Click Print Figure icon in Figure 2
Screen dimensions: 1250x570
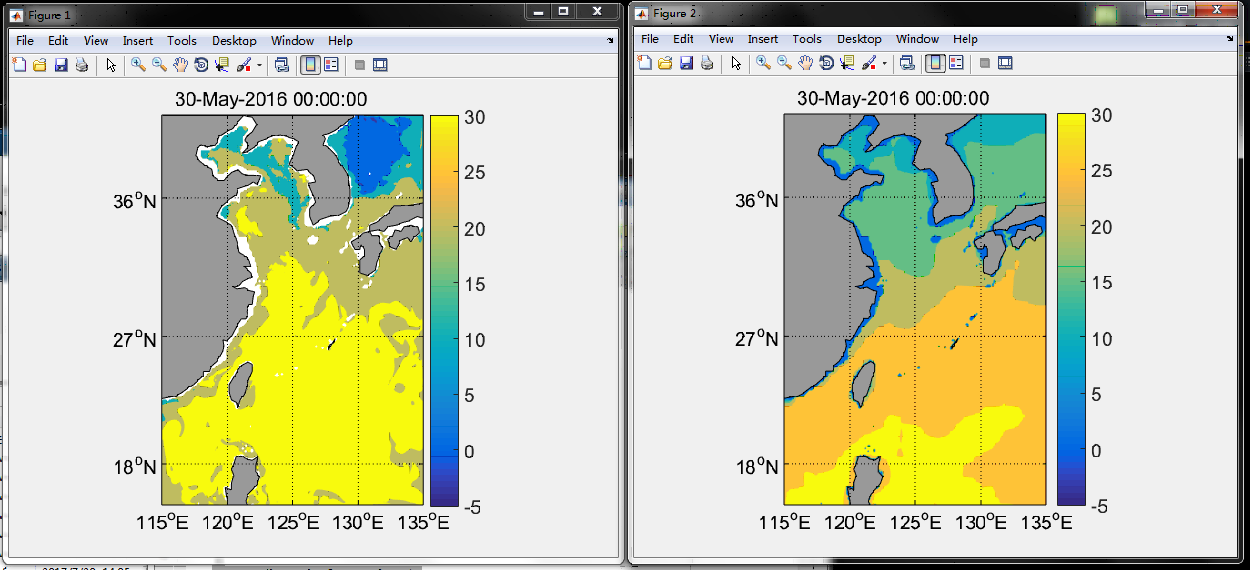(707, 63)
